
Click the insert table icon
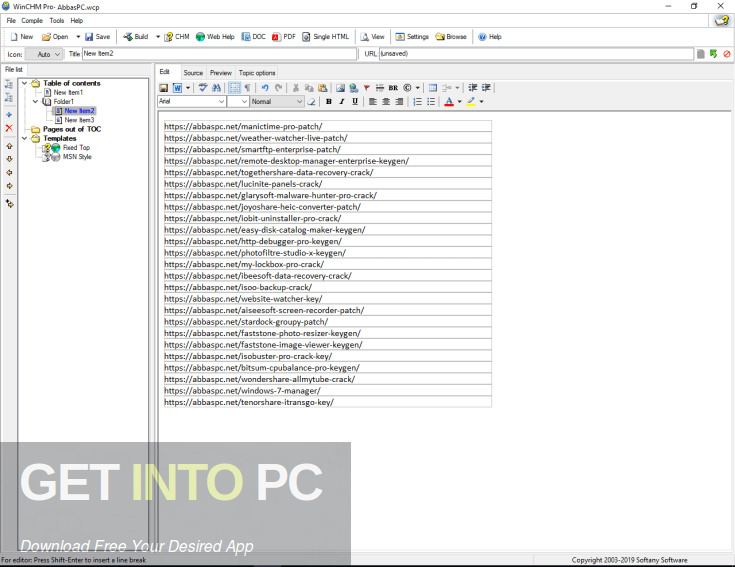[433, 88]
